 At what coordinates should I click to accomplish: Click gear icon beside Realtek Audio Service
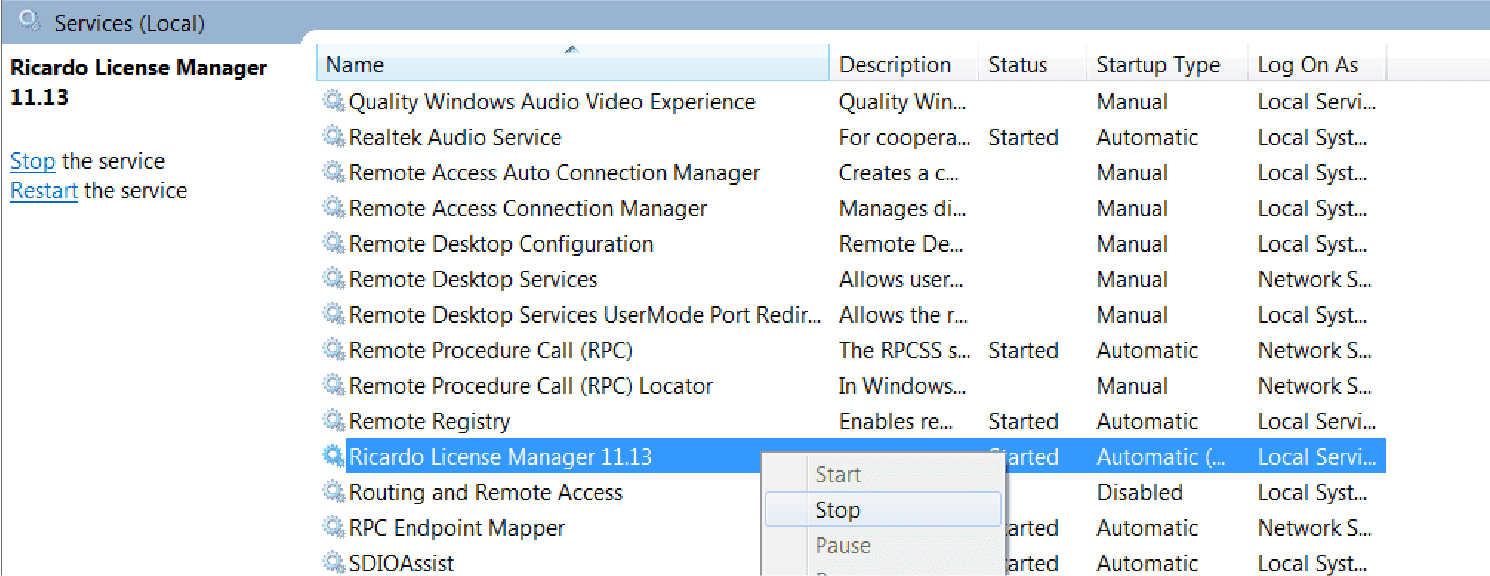coord(333,137)
